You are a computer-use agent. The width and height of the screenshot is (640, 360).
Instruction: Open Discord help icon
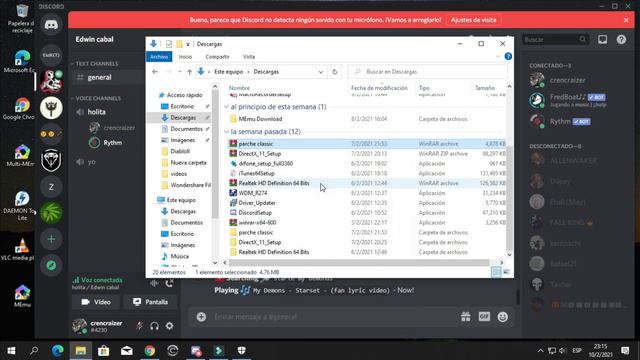pyautogui.click(x=621, y=39)
